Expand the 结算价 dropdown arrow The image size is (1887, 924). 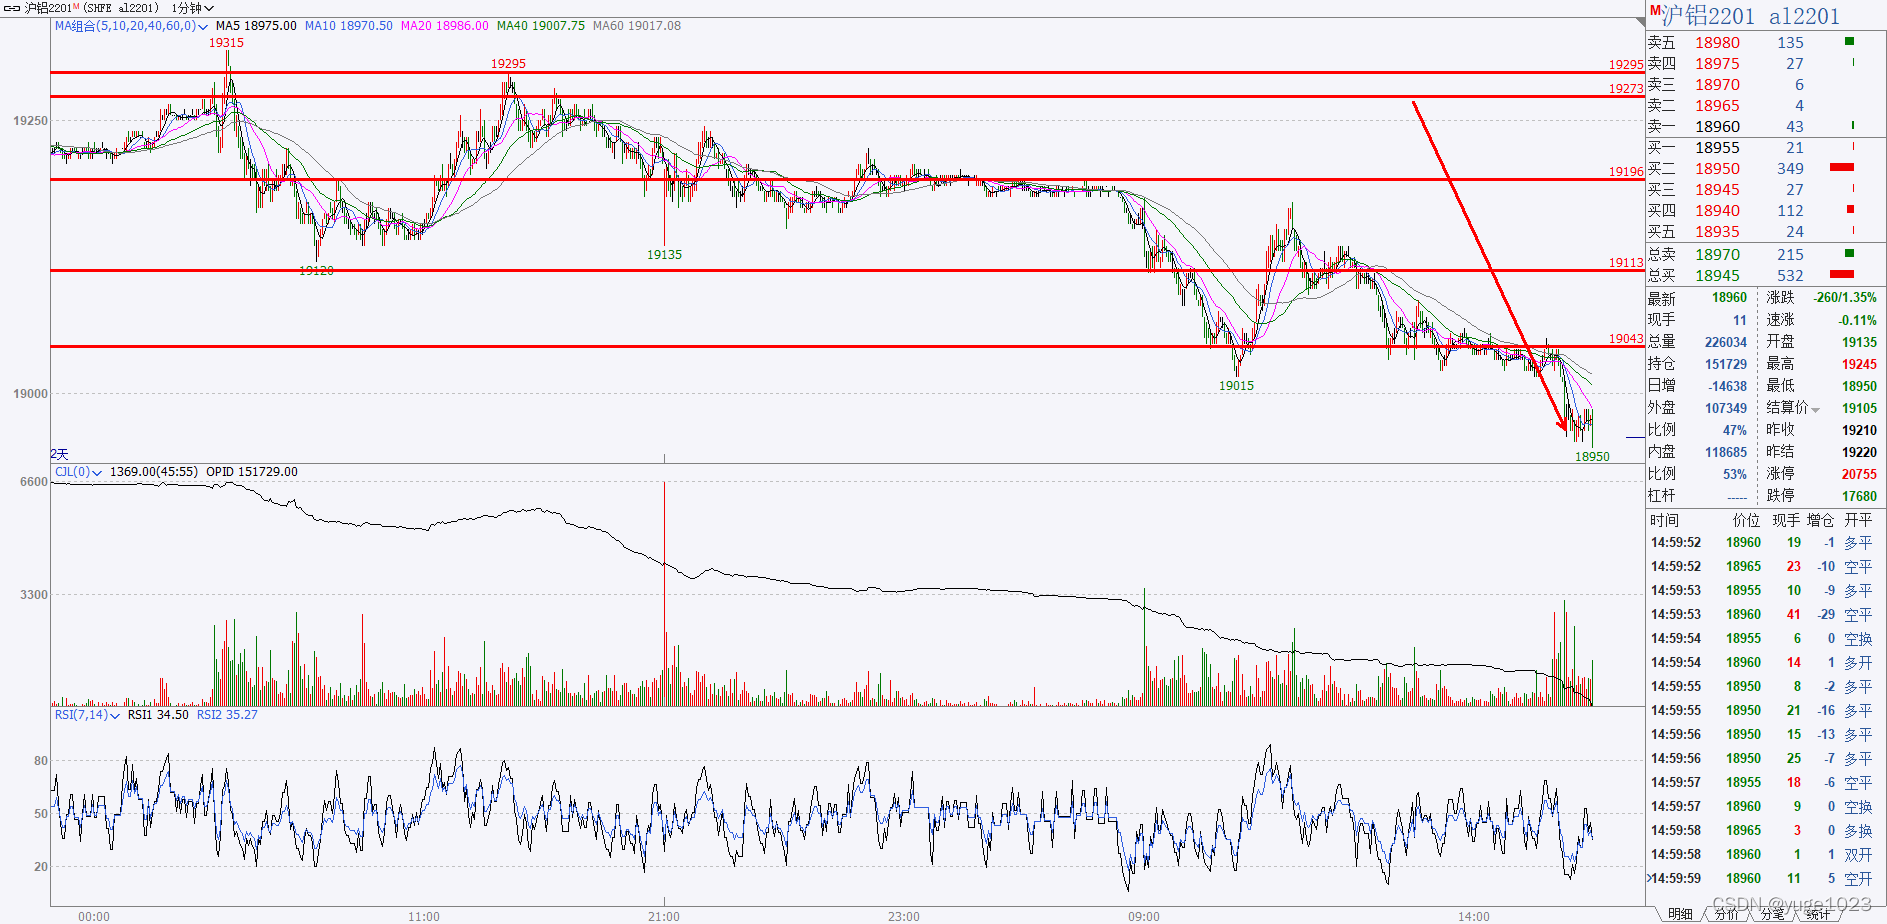(x=1815, y=409)
